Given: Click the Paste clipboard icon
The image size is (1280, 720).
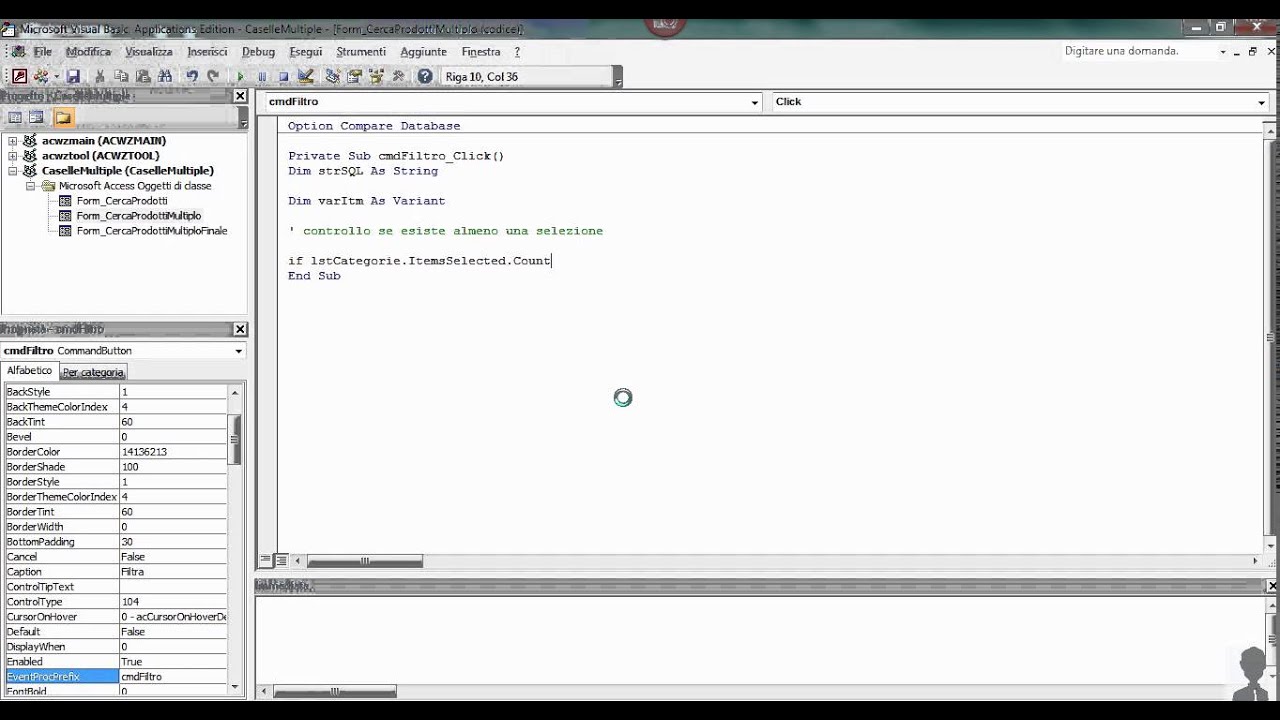Looking at the screenshot, I should 142,76.
